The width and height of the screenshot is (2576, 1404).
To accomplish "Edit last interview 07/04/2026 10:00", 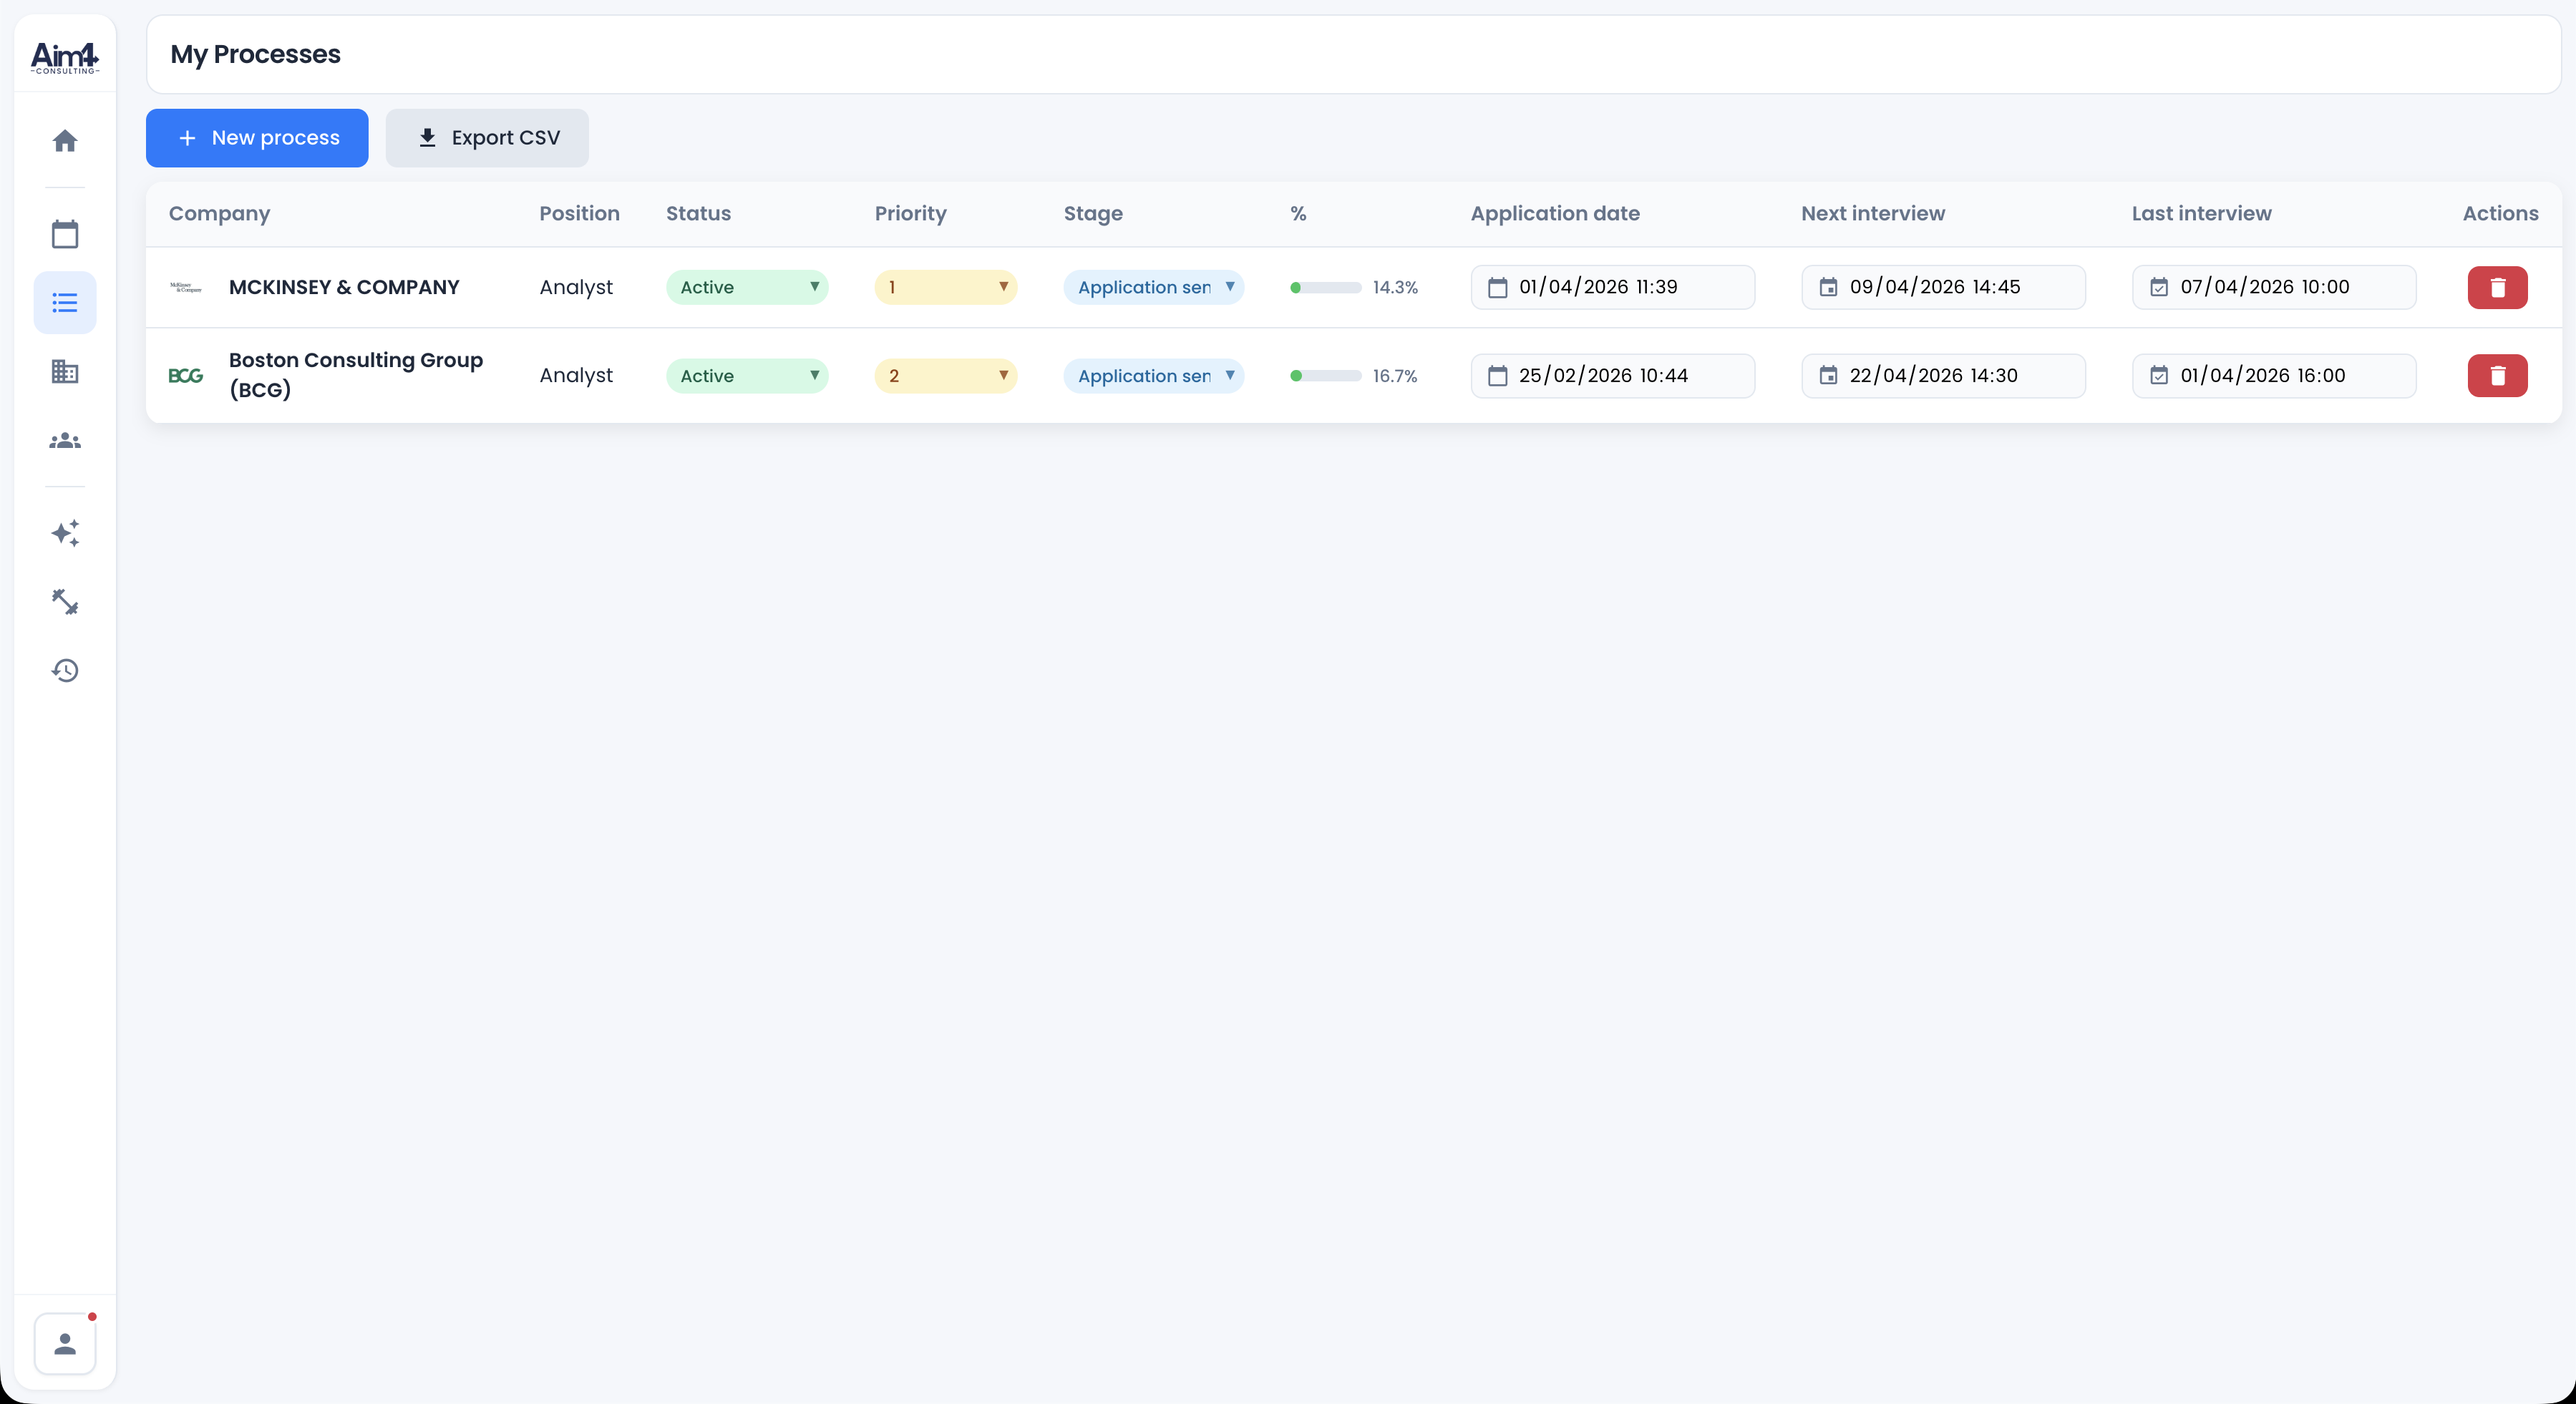I will tap(2274, 287).
